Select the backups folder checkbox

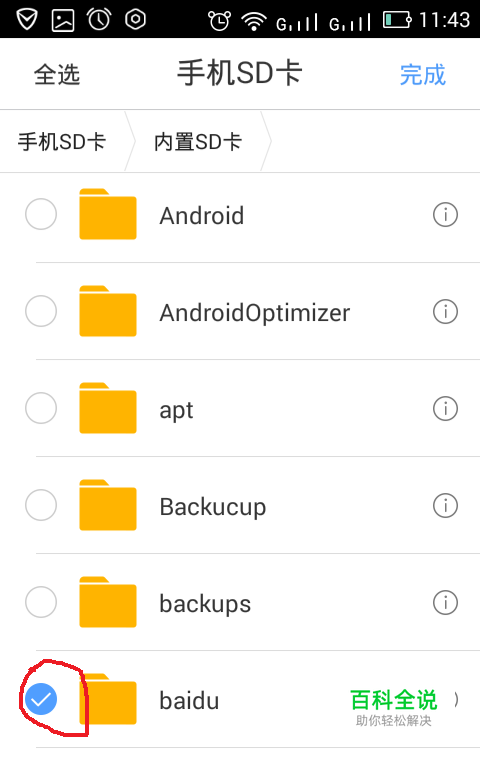[41, 602]
